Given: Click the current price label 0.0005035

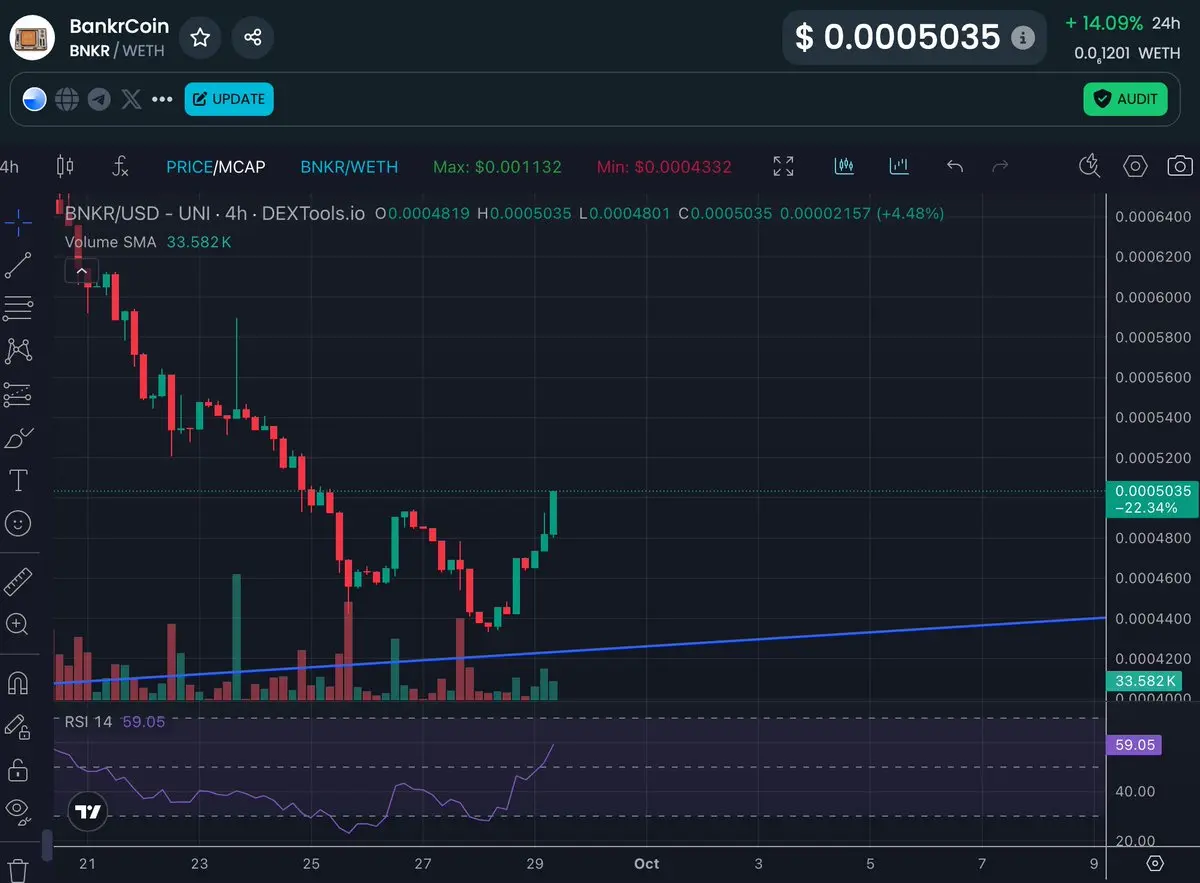Looking at the screenshot, I should (x=1152, y=498).
